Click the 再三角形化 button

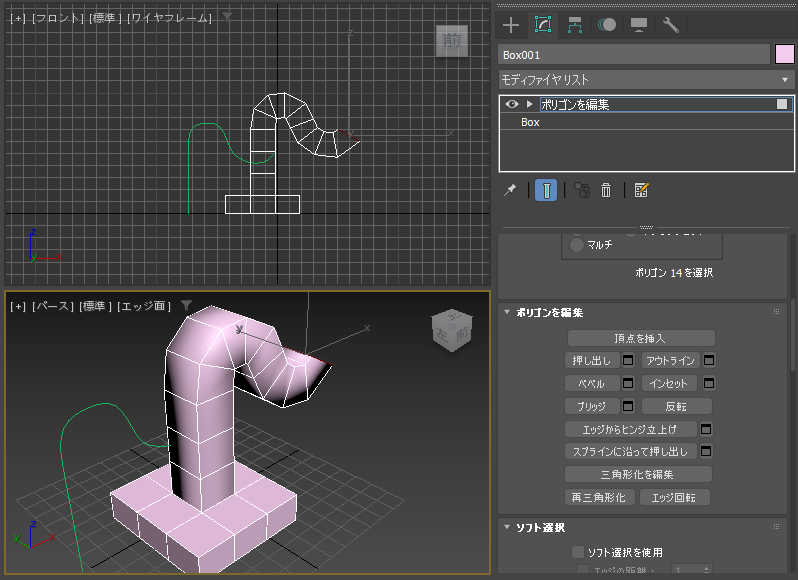coord(600,497)
